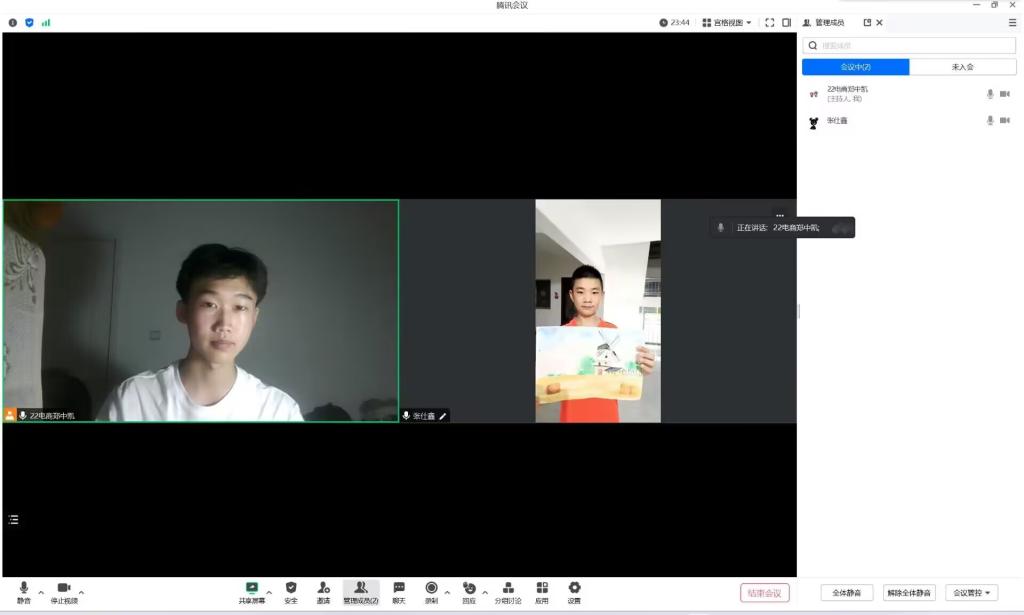Image resolution: width=1024 pixels, height=615 pixels.
Task: Minimize the 腾讯会议 window
Action: 976,5
